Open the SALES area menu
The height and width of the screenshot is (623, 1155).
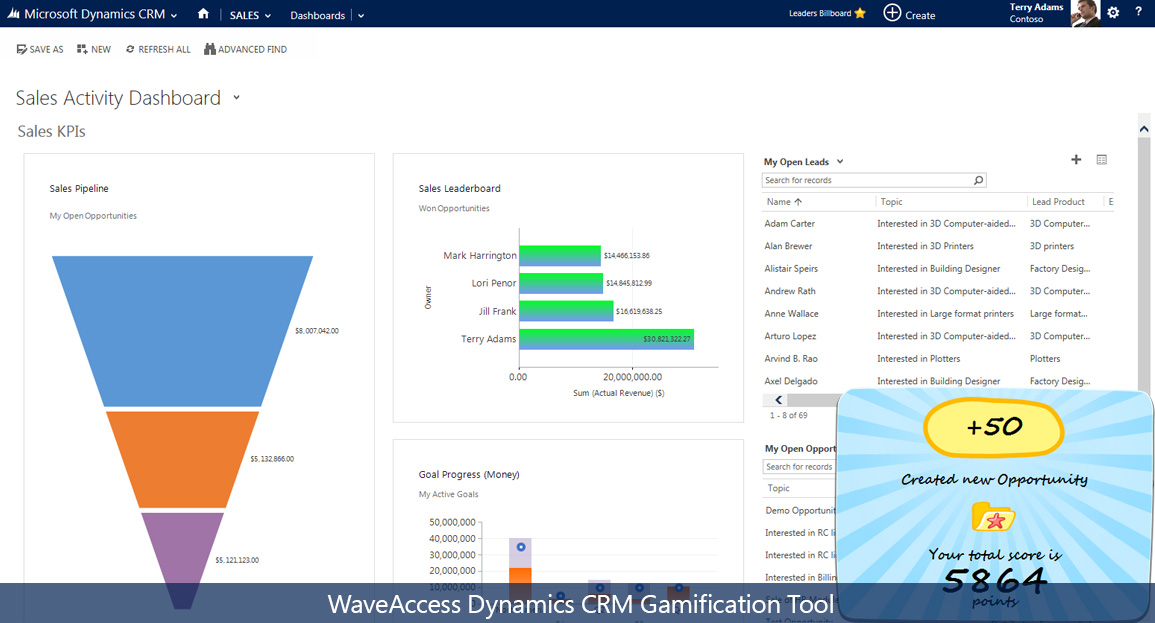click(x=250, y=15)
